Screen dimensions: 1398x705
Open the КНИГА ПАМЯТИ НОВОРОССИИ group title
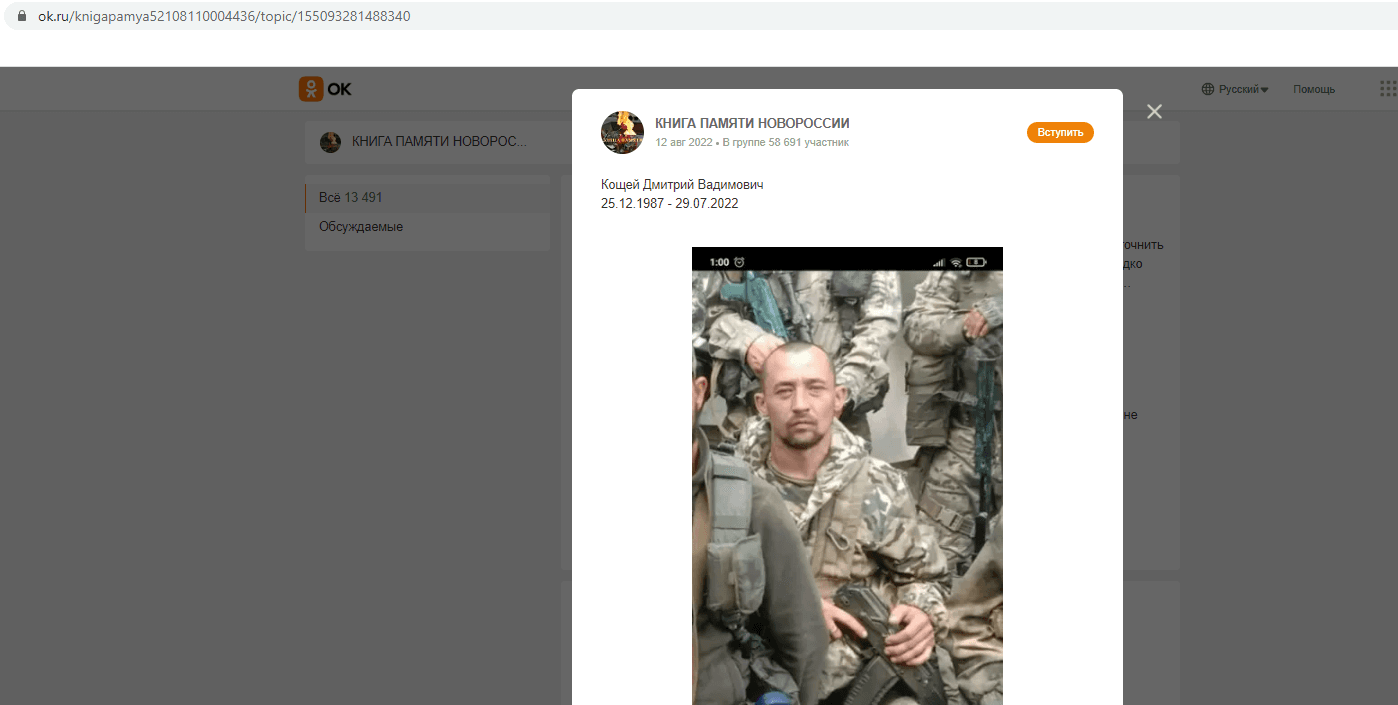click(x=752, y=123)
